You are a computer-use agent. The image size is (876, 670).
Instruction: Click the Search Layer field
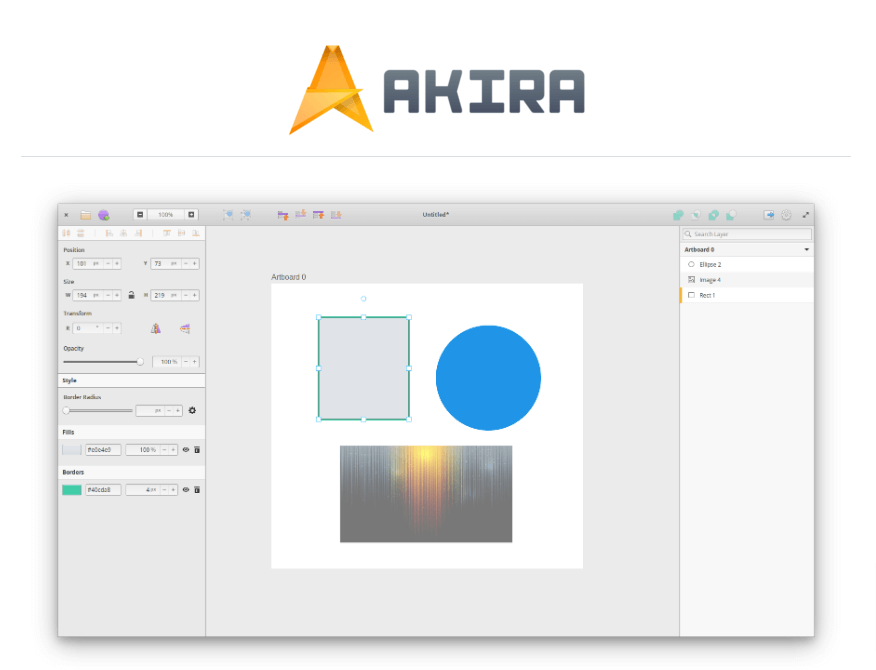point(747,234)
